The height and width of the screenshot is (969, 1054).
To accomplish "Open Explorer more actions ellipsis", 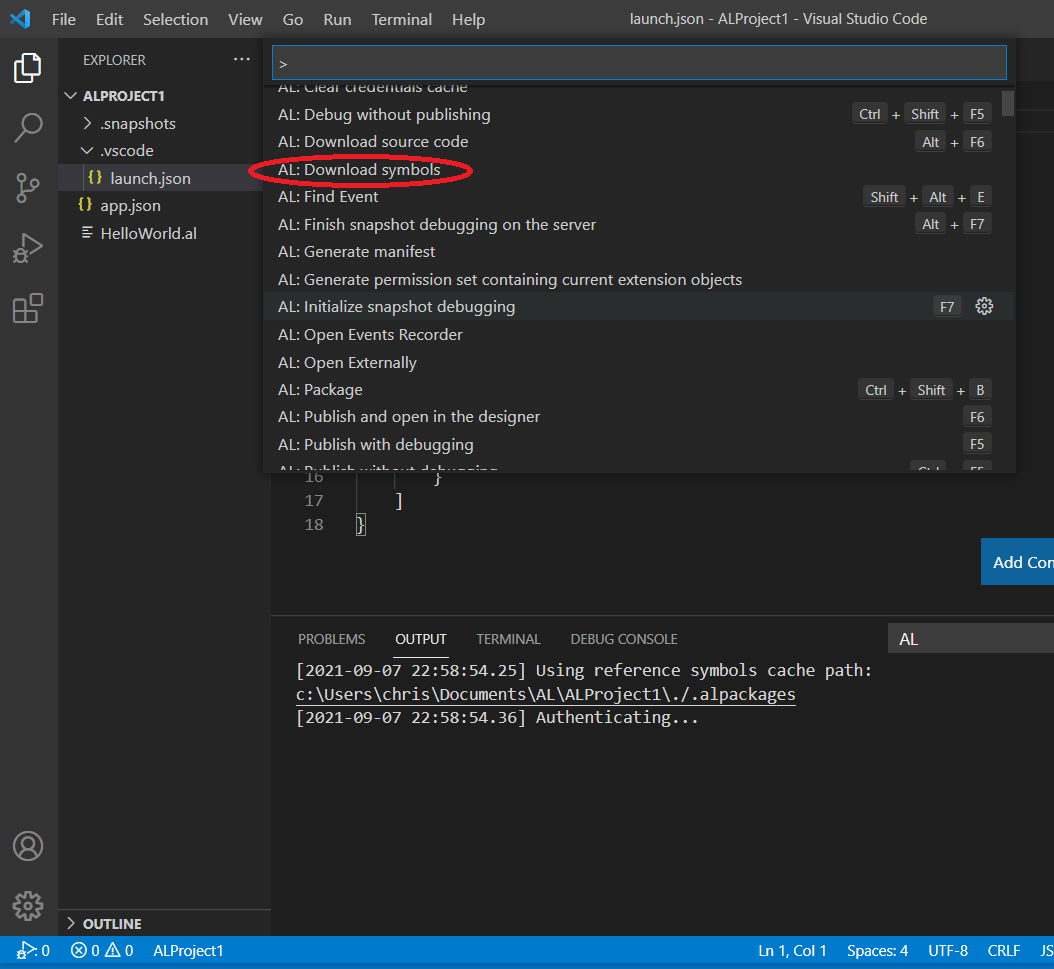I will [241, 60].
